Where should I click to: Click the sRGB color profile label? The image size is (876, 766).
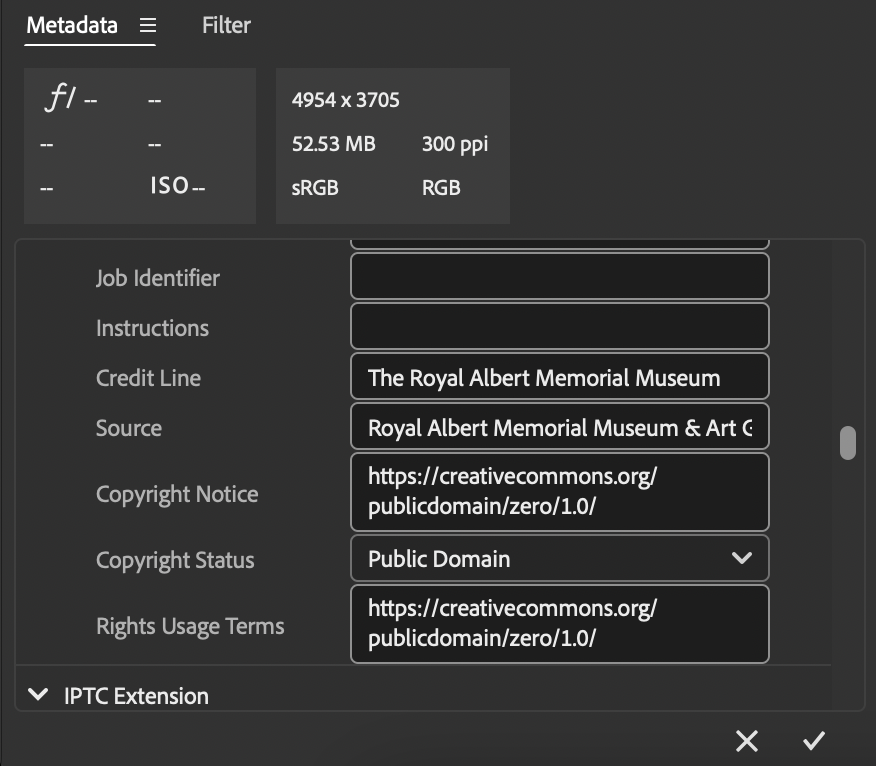click(x=315, y=188)
